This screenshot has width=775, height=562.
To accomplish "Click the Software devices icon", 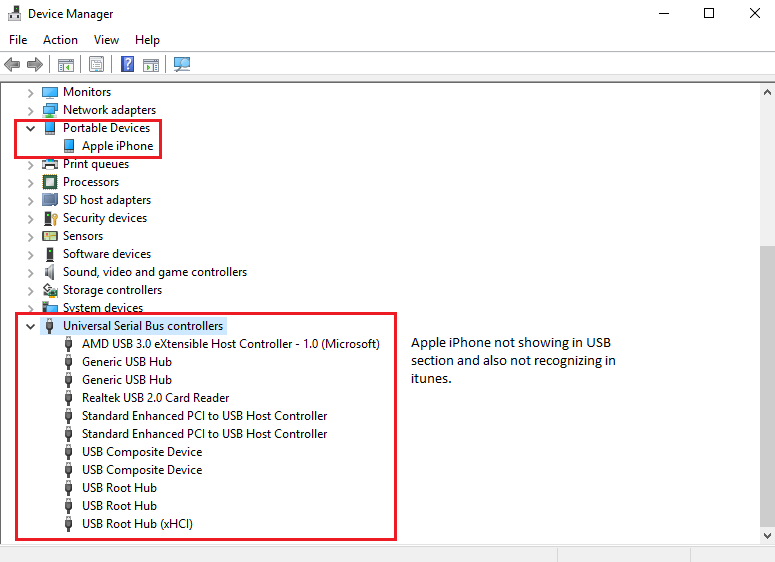I will (x=50, y=254).
